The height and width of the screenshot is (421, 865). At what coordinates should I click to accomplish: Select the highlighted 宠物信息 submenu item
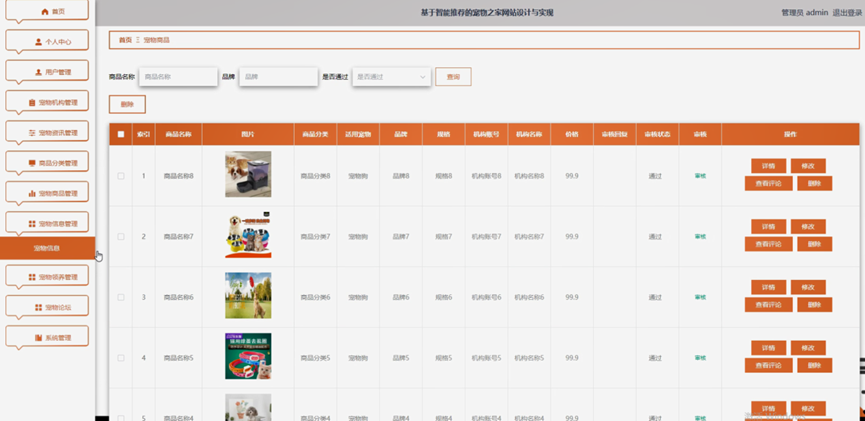tap(47, 248)
